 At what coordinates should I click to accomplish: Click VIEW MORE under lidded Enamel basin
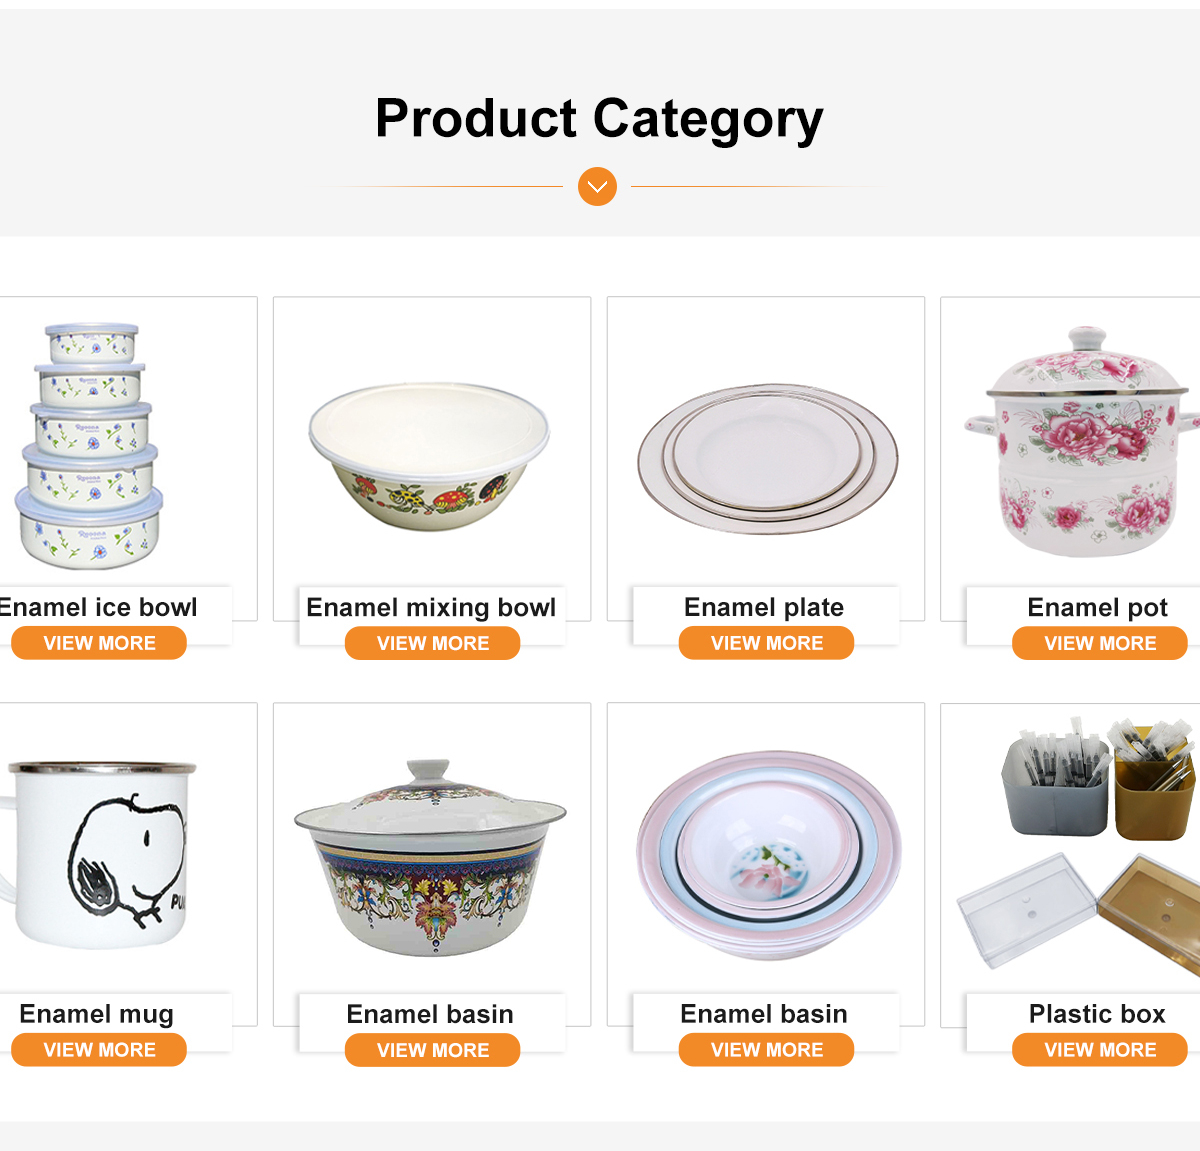click(x=433, y=1051)
